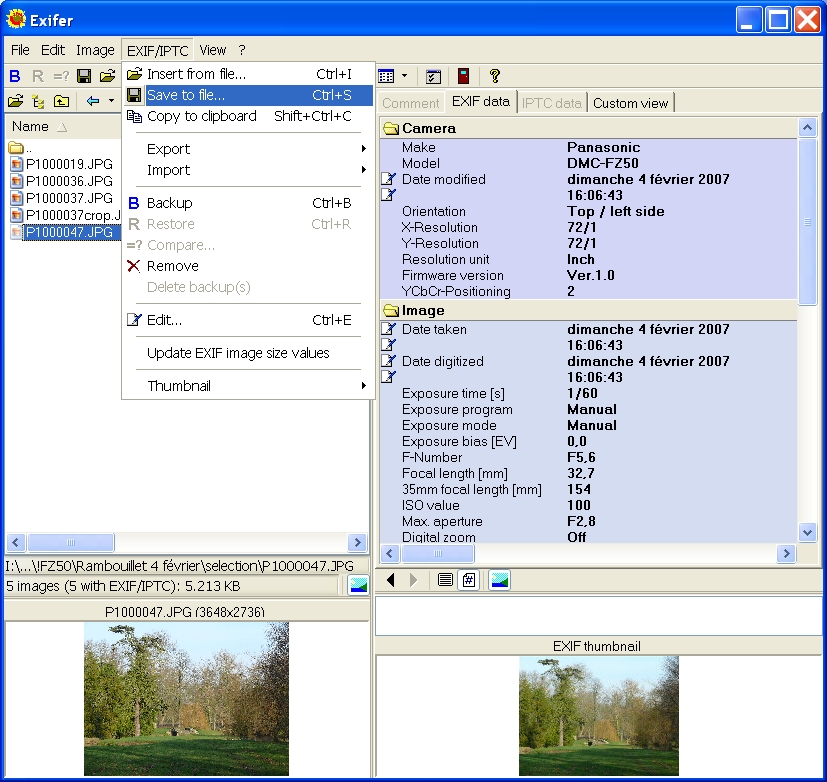Toggle thumbnail display icon below EXIF panel

(500, 580)
